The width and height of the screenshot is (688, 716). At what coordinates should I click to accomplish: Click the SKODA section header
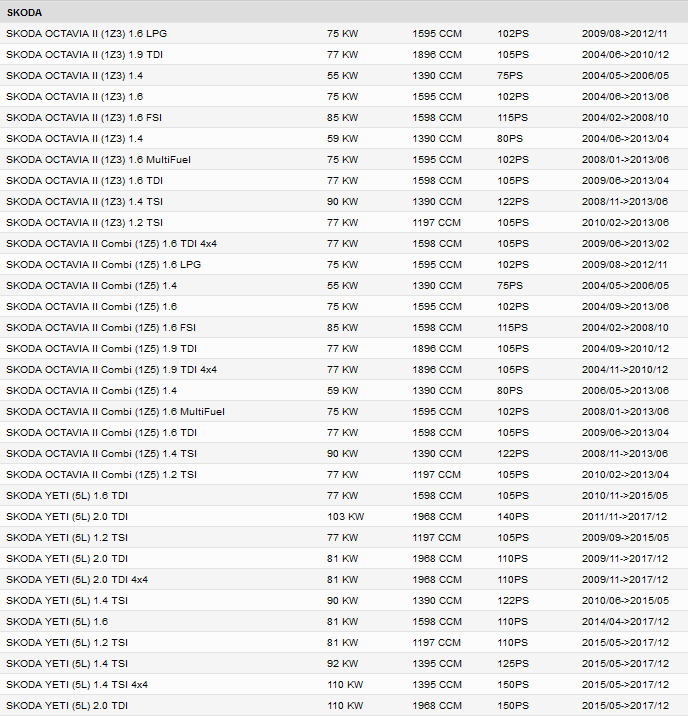pos(344,12)
